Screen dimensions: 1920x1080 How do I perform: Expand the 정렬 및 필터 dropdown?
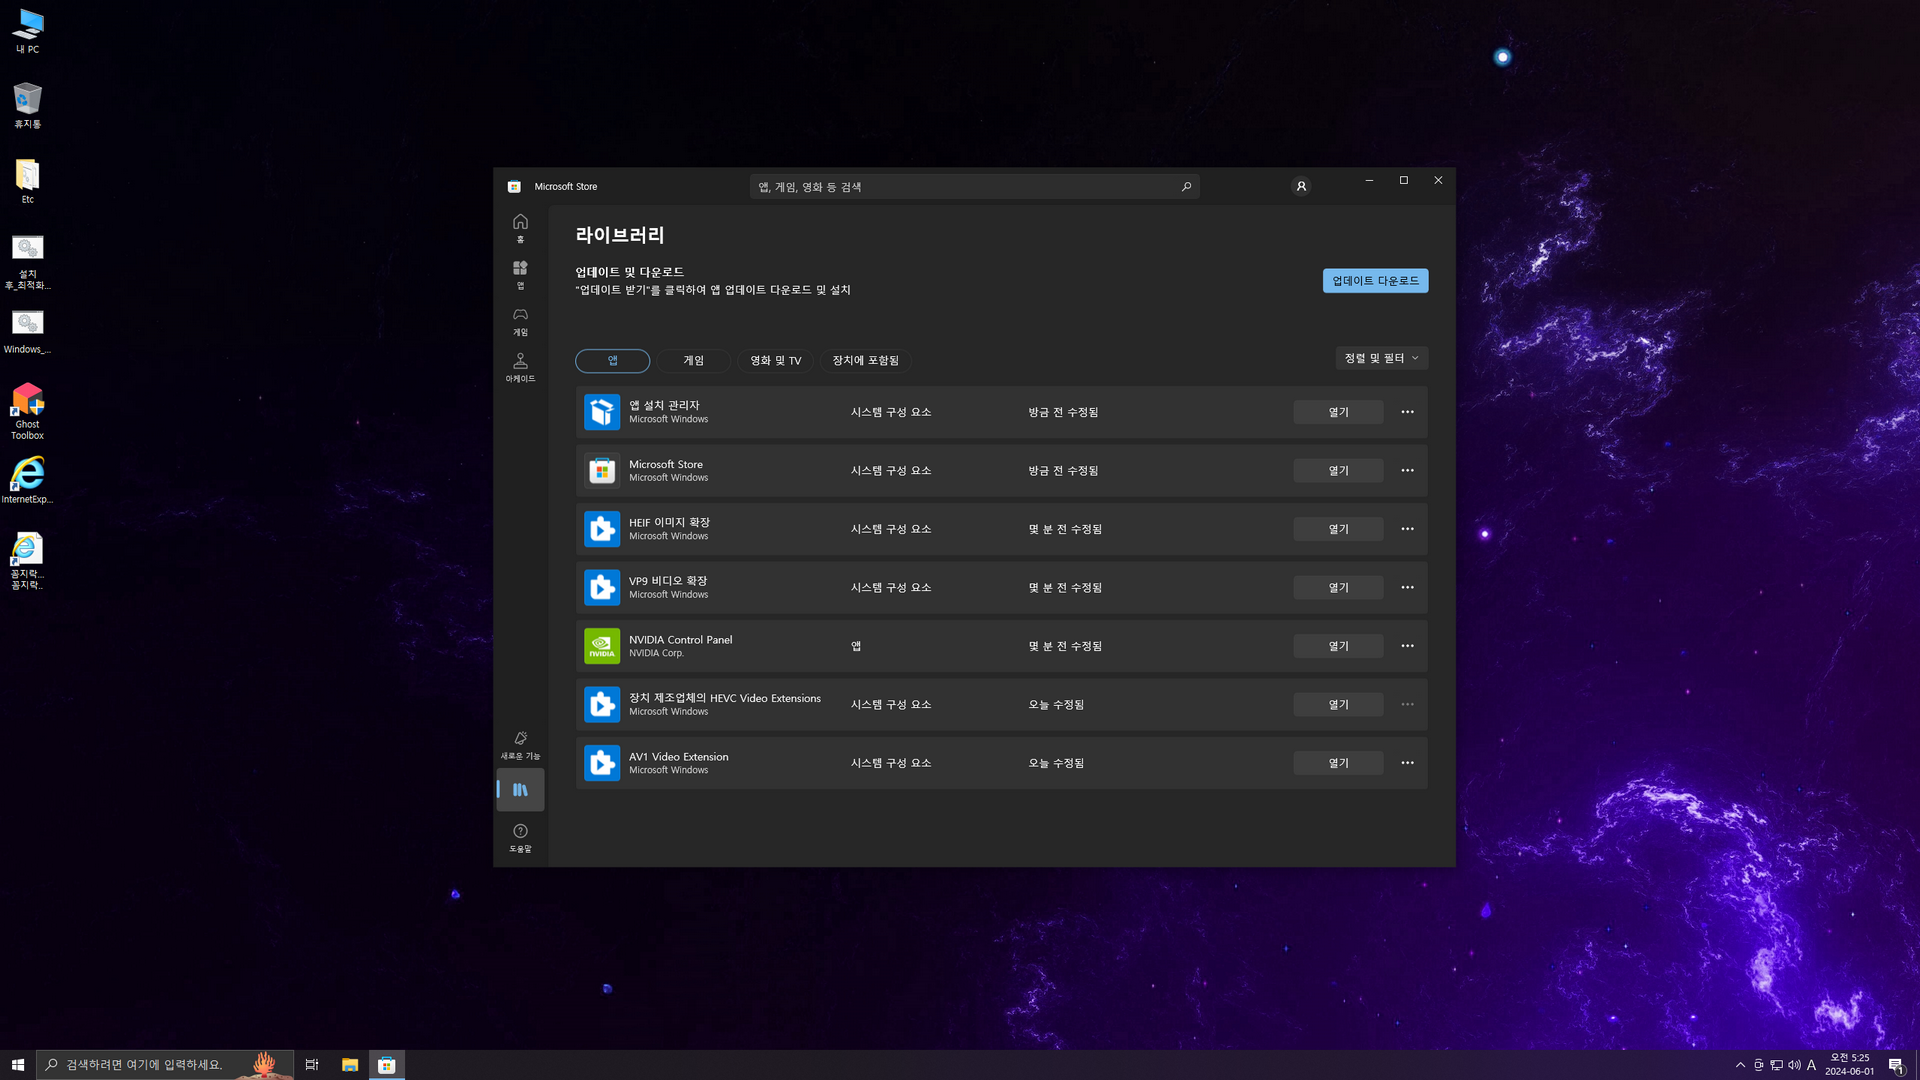pyautogui.click(x=1381, y=358)
